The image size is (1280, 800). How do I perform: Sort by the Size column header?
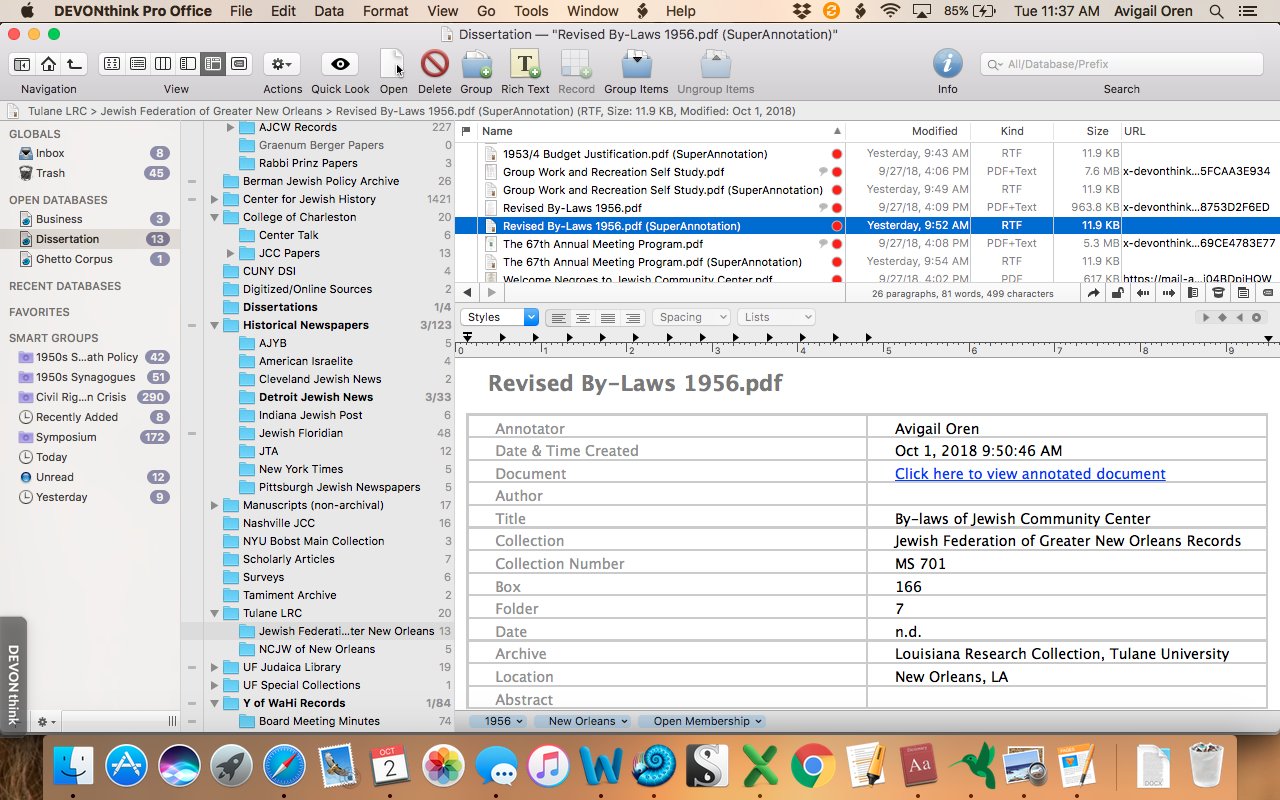[1087, 131]
